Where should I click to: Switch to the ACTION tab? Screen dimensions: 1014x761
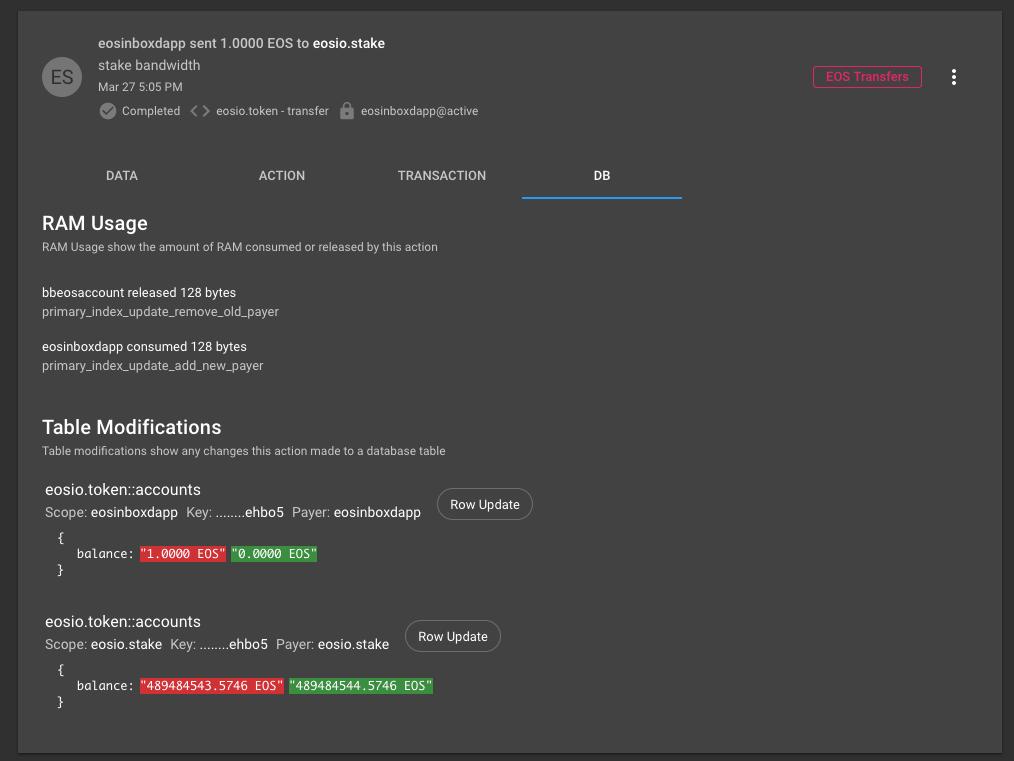[x=282, y=176]
